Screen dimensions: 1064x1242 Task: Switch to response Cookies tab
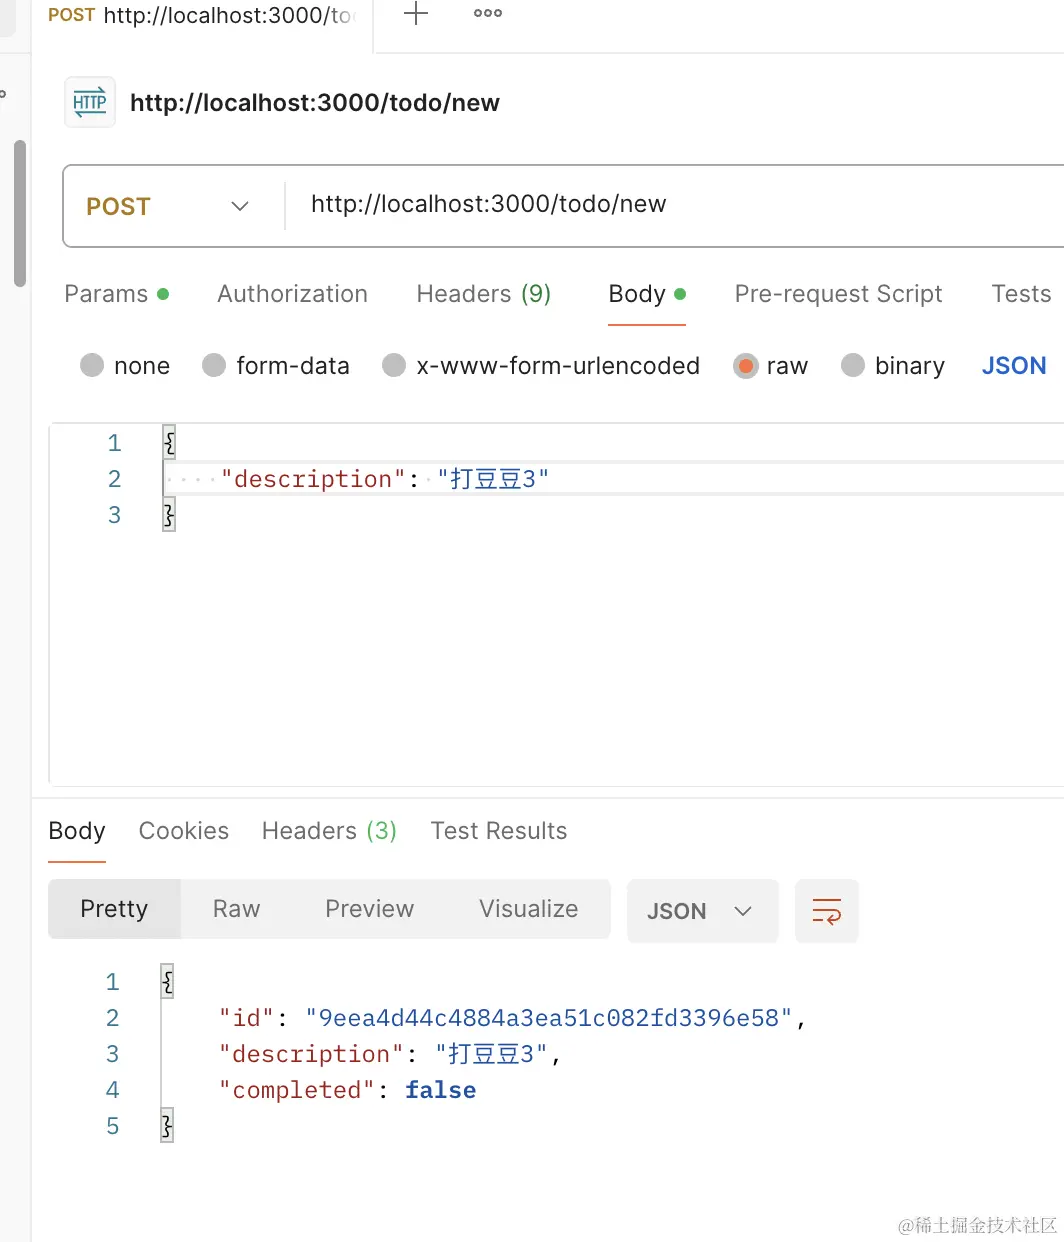coord(184,831)
